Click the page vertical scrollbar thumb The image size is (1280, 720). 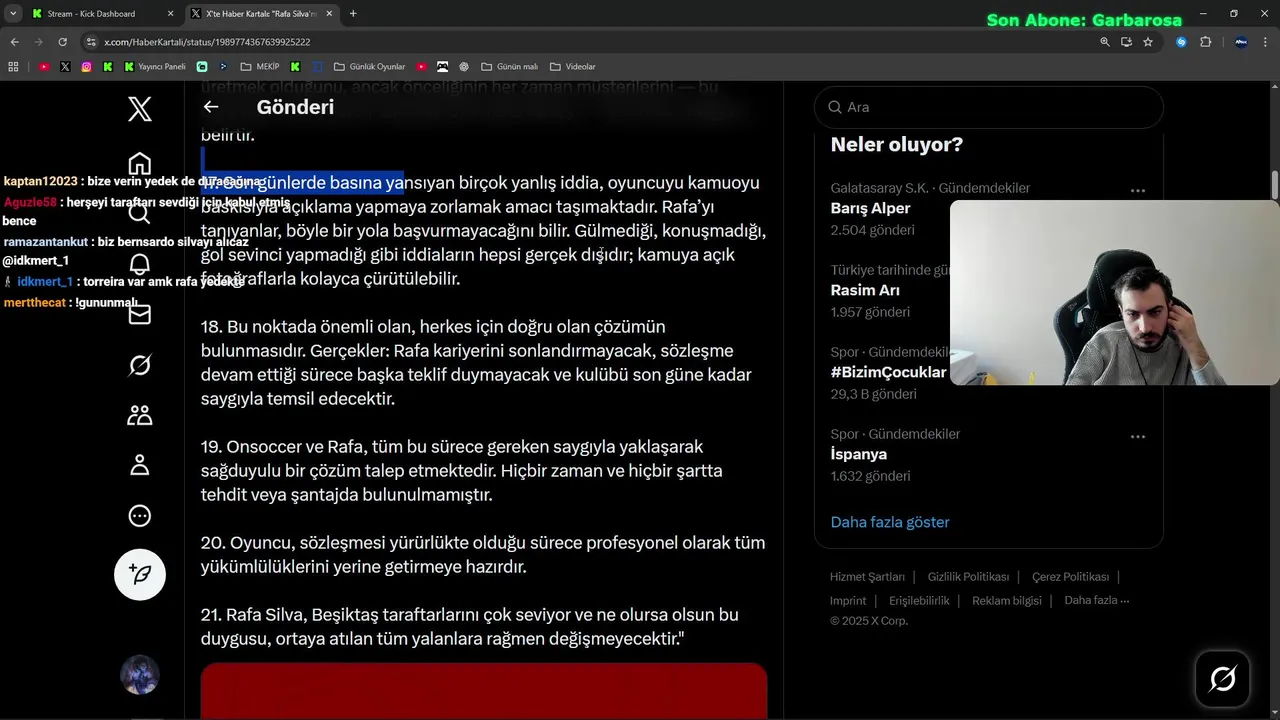click(1274, 185)
